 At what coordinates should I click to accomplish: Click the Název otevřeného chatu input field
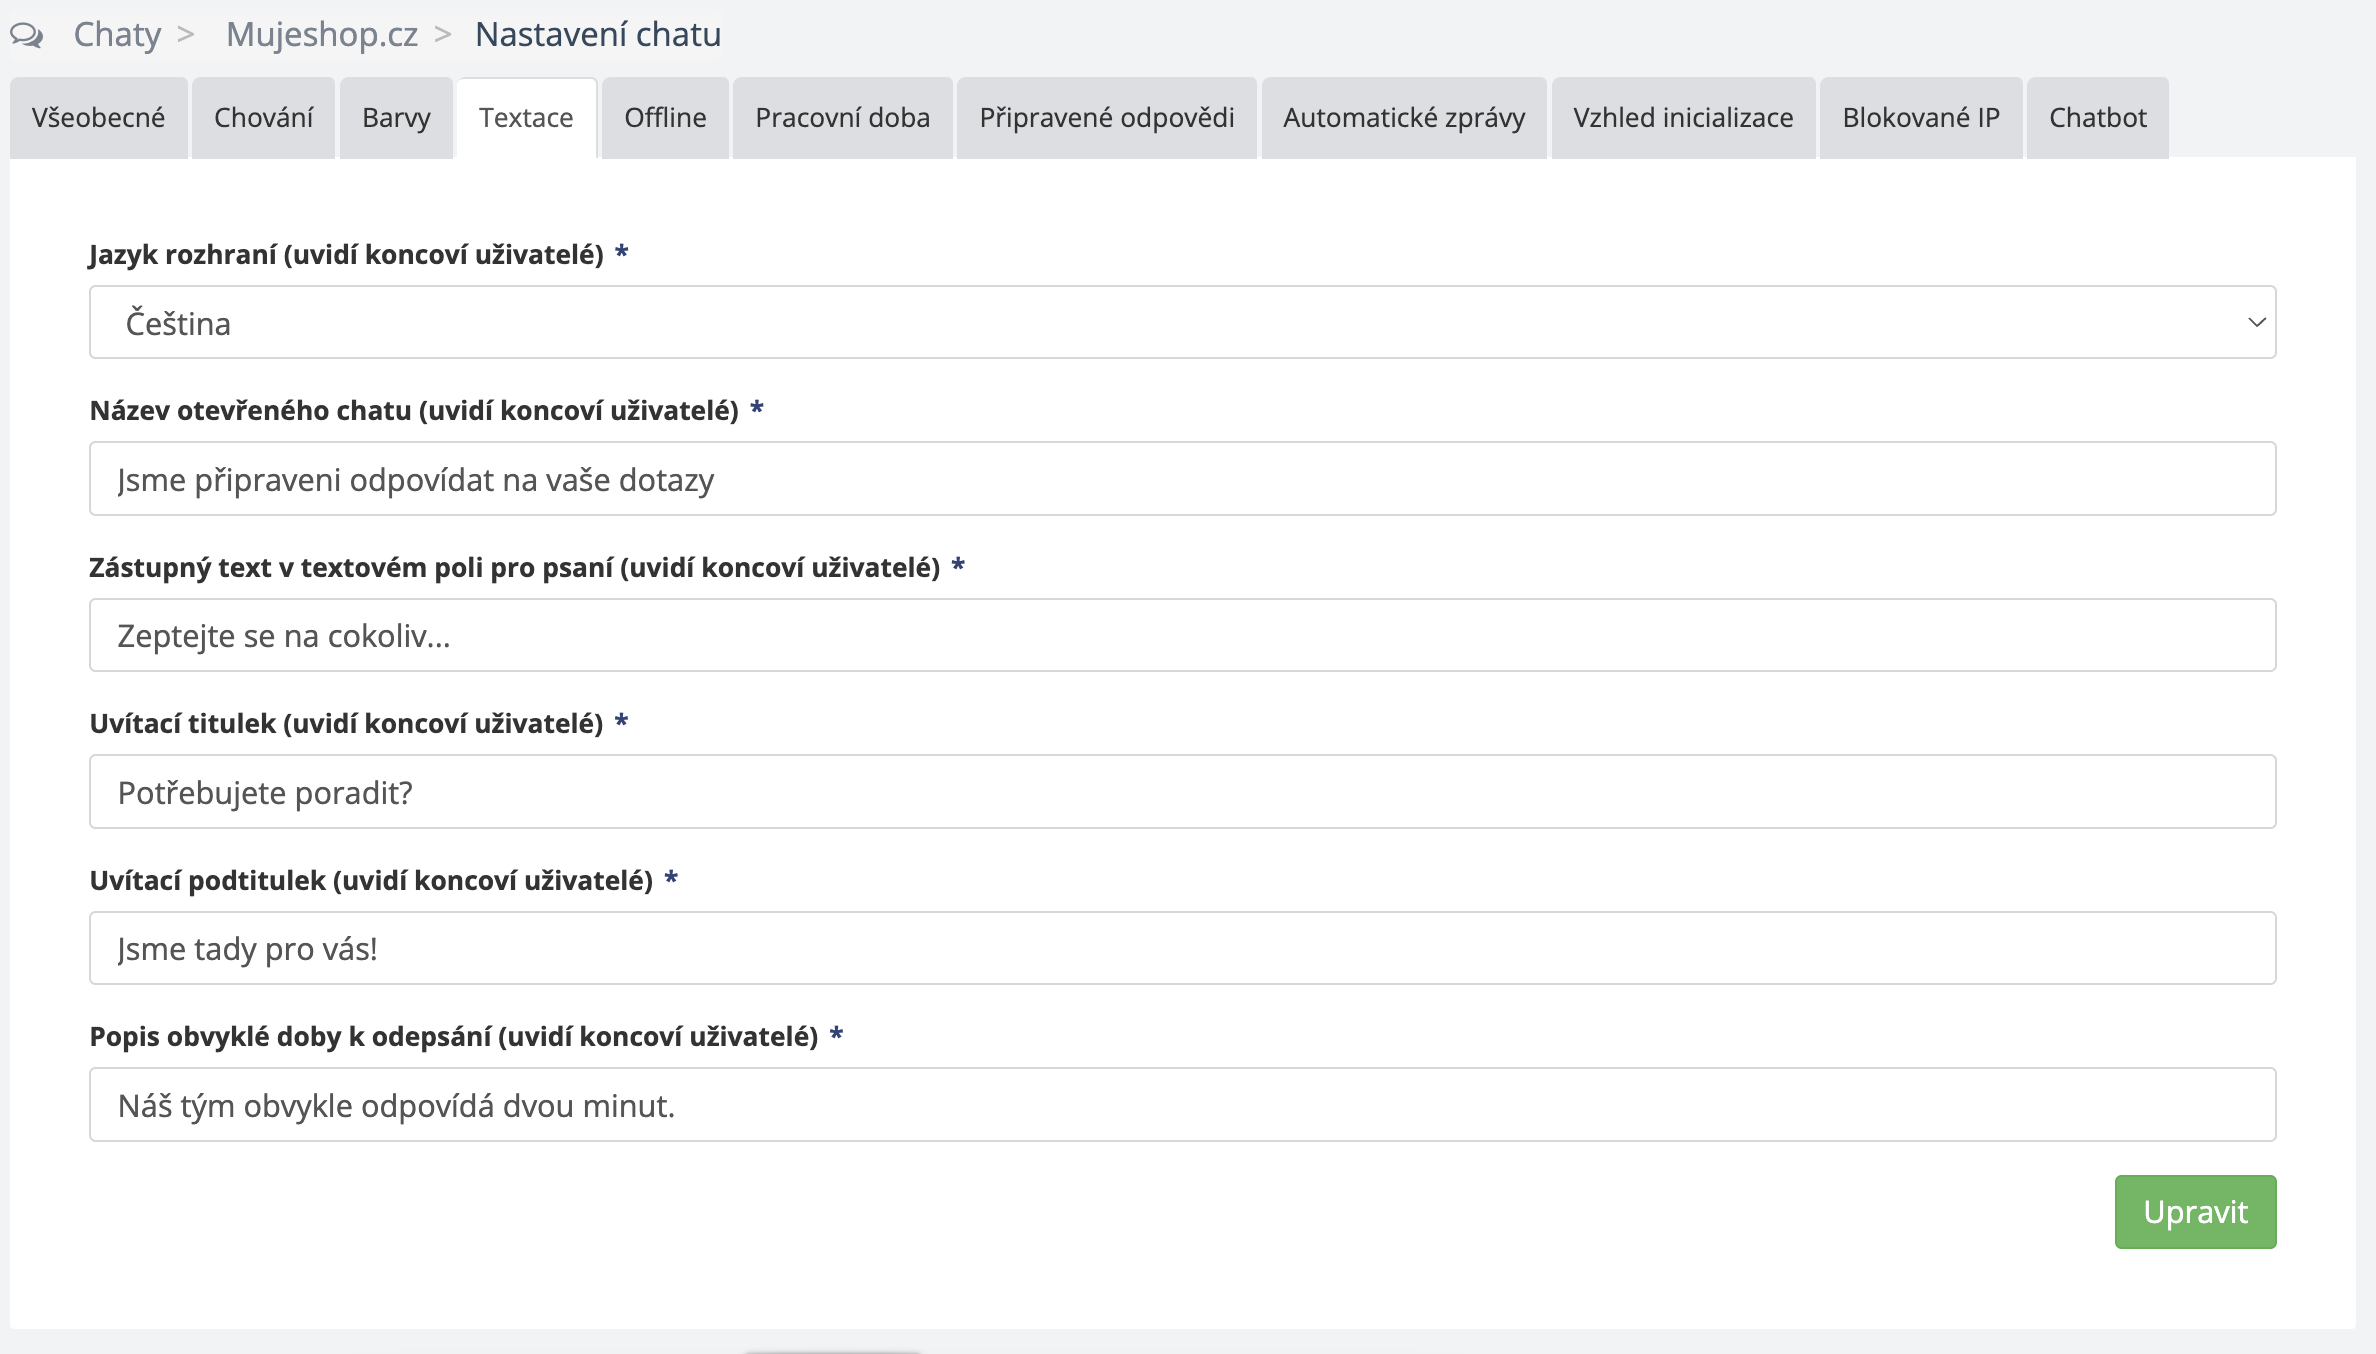1182,479
